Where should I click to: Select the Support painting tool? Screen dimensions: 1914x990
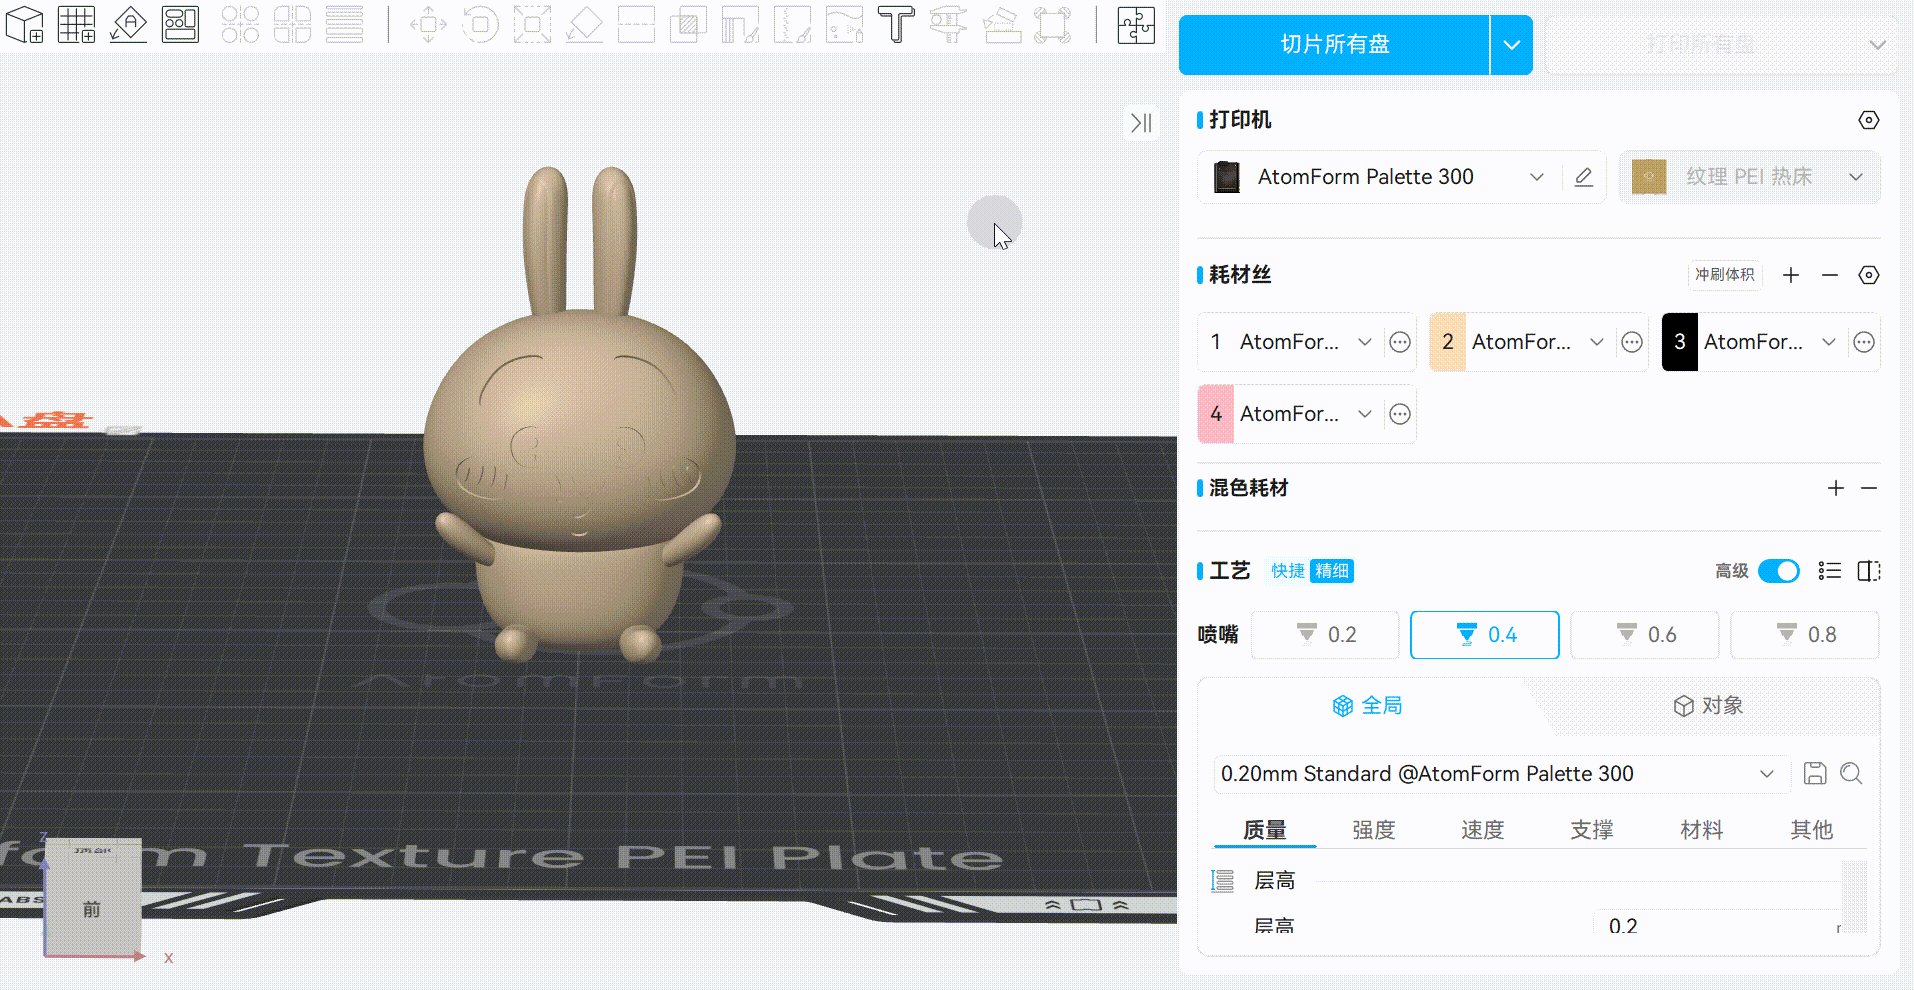pos(740,24)
